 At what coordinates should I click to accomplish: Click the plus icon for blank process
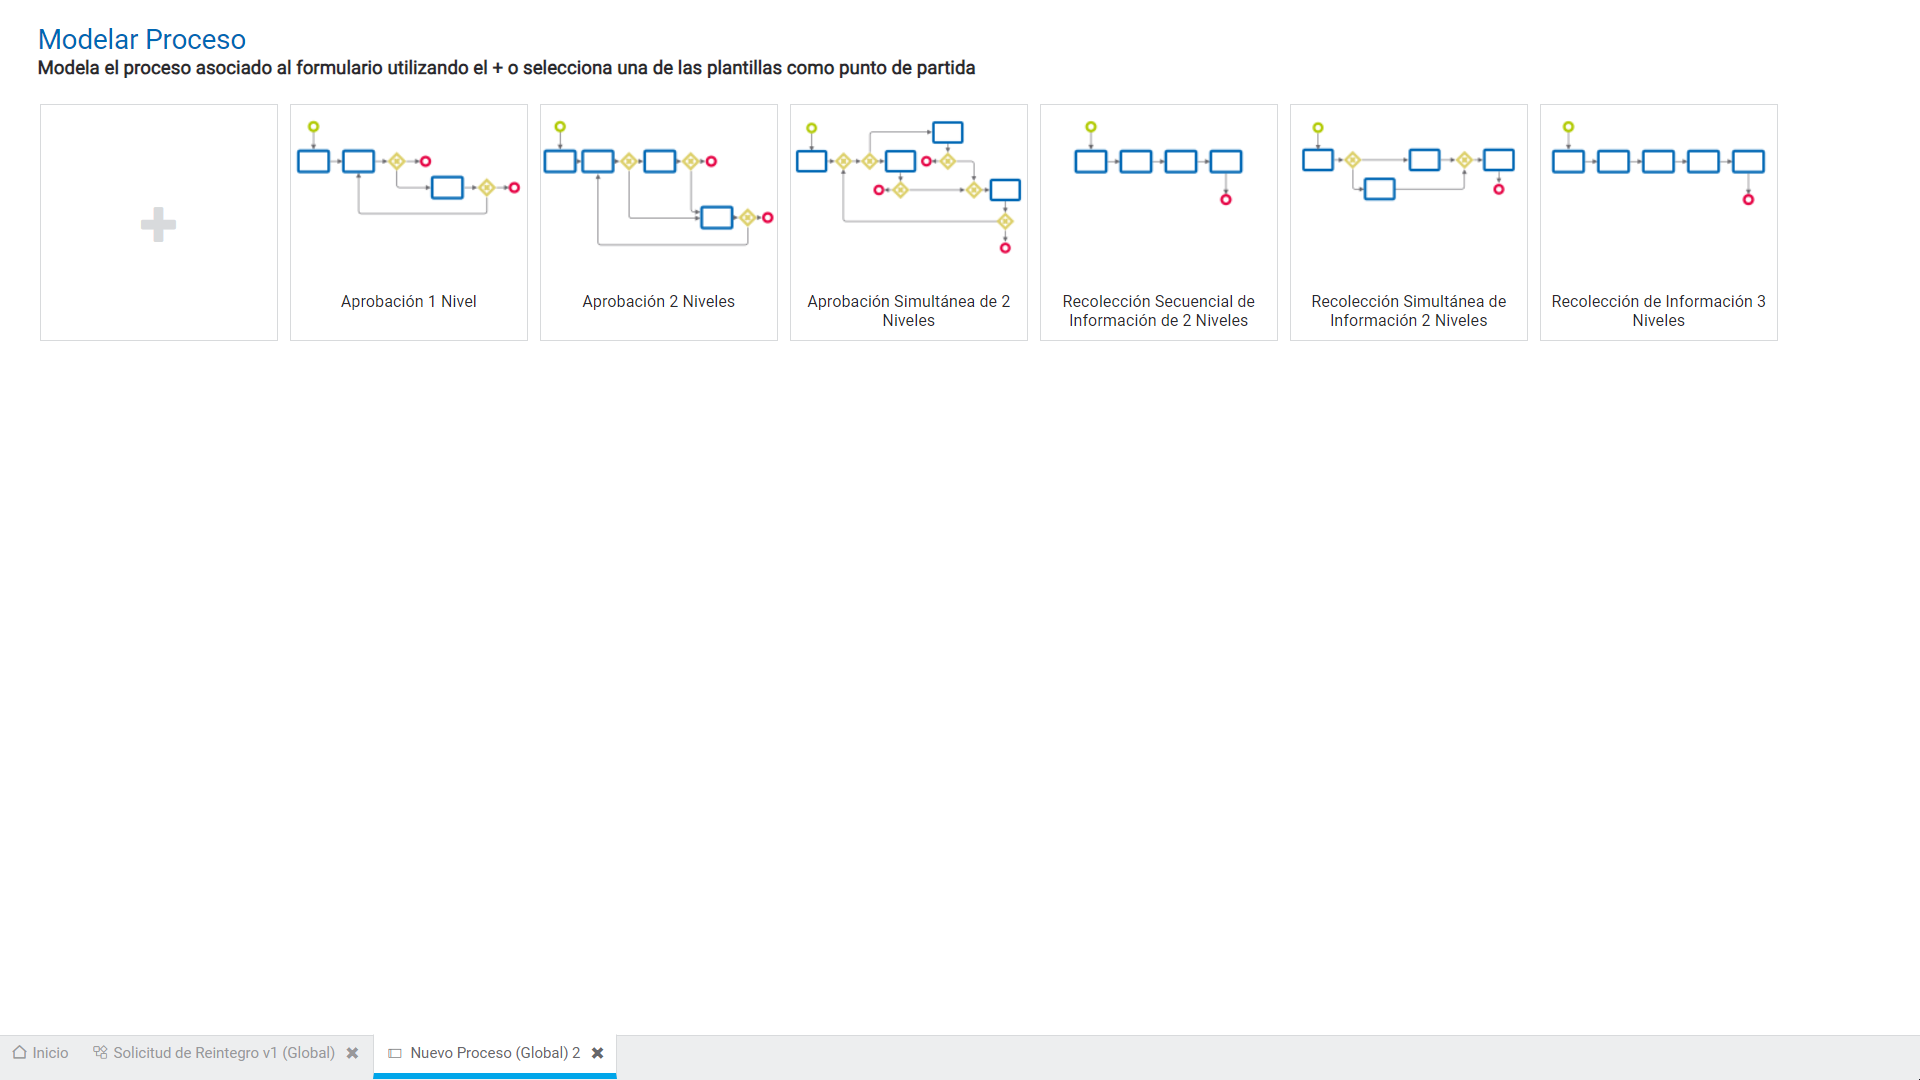(x=158, y=224)
